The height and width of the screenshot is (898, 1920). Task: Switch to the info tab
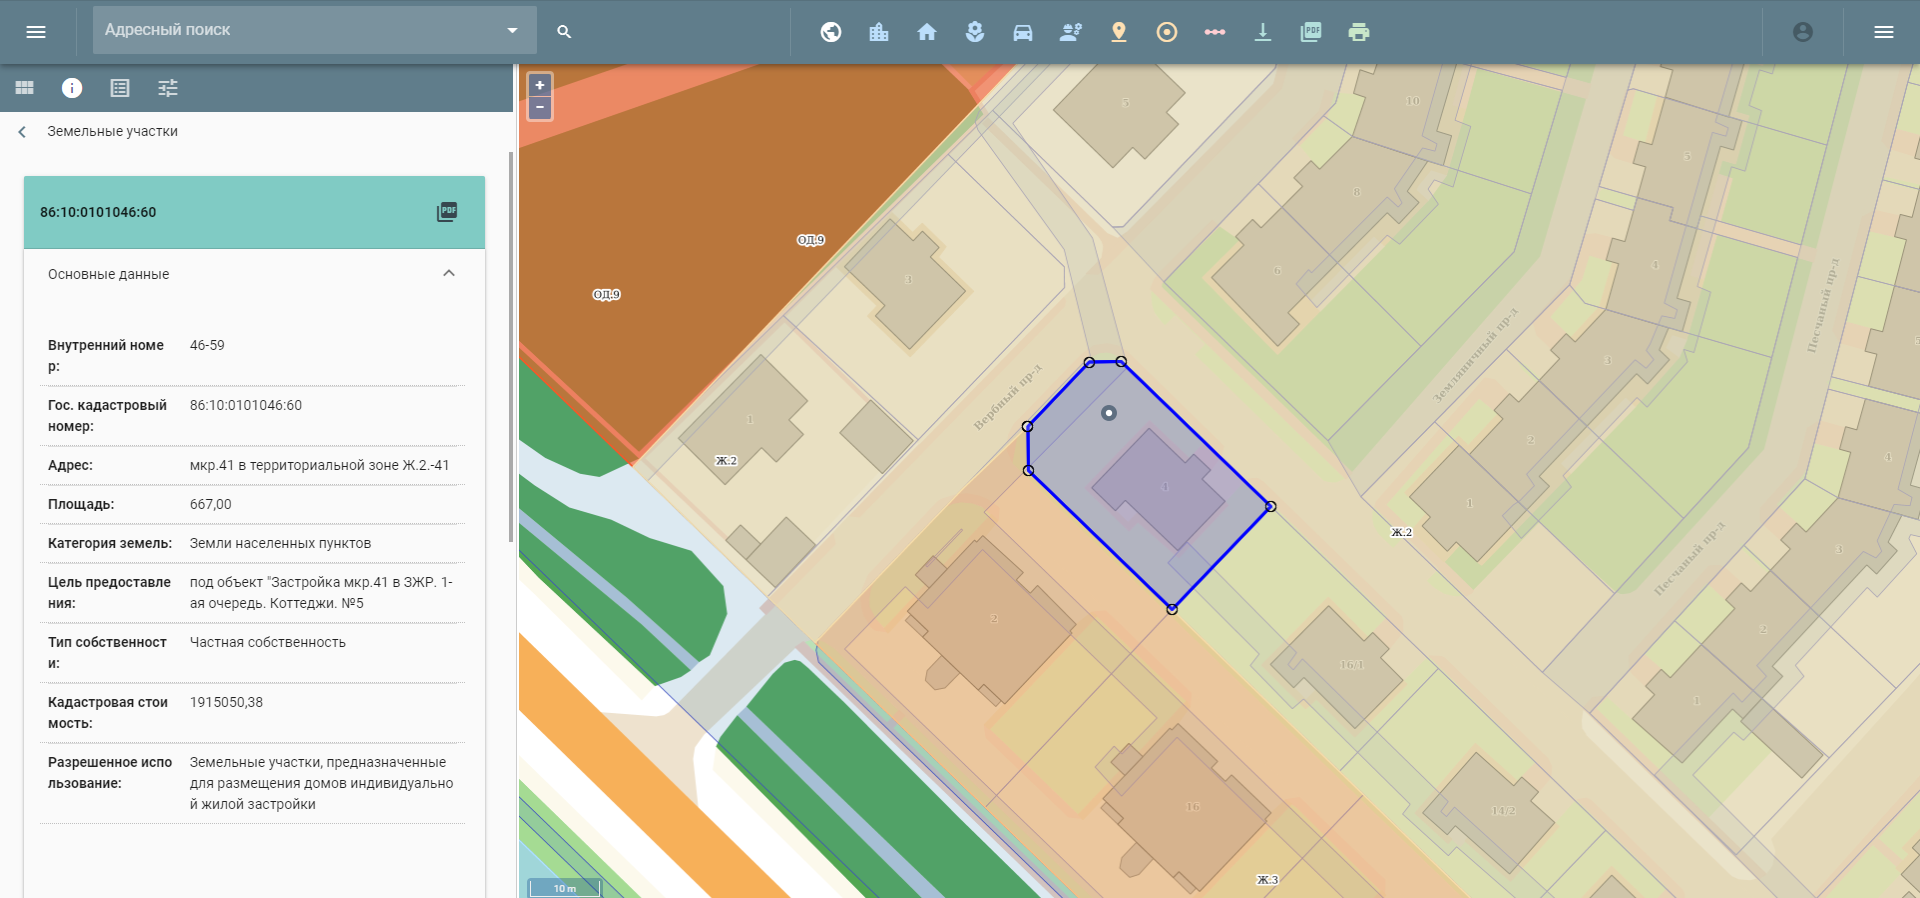point(72,88)
